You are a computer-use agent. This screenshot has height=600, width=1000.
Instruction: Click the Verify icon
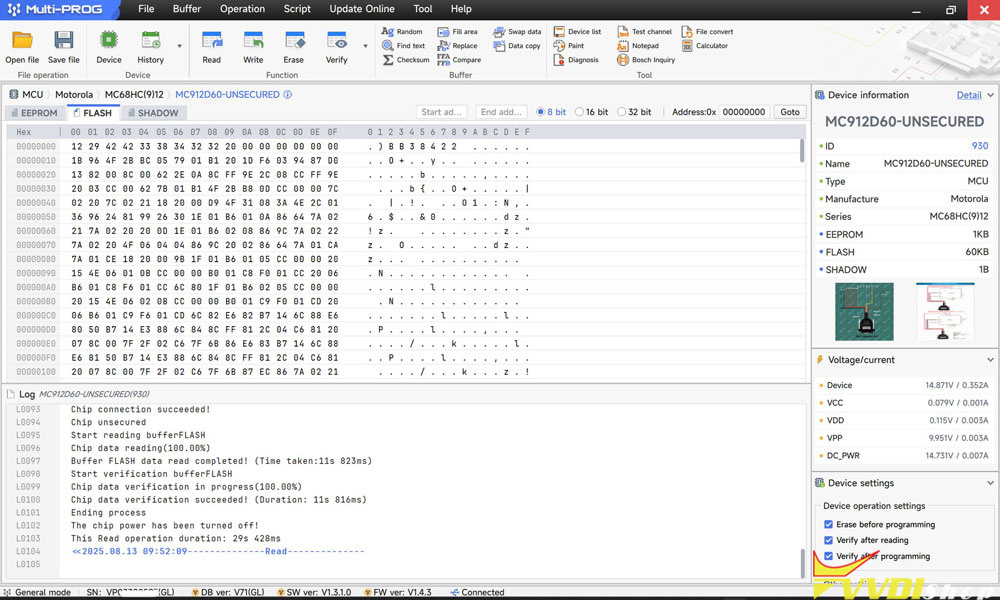click(x=337, y=42)
